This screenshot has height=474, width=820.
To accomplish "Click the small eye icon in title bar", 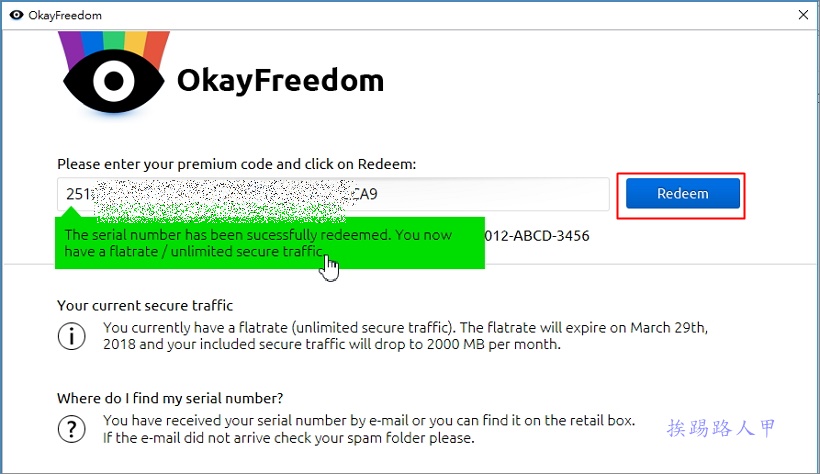I will (16, 15).
